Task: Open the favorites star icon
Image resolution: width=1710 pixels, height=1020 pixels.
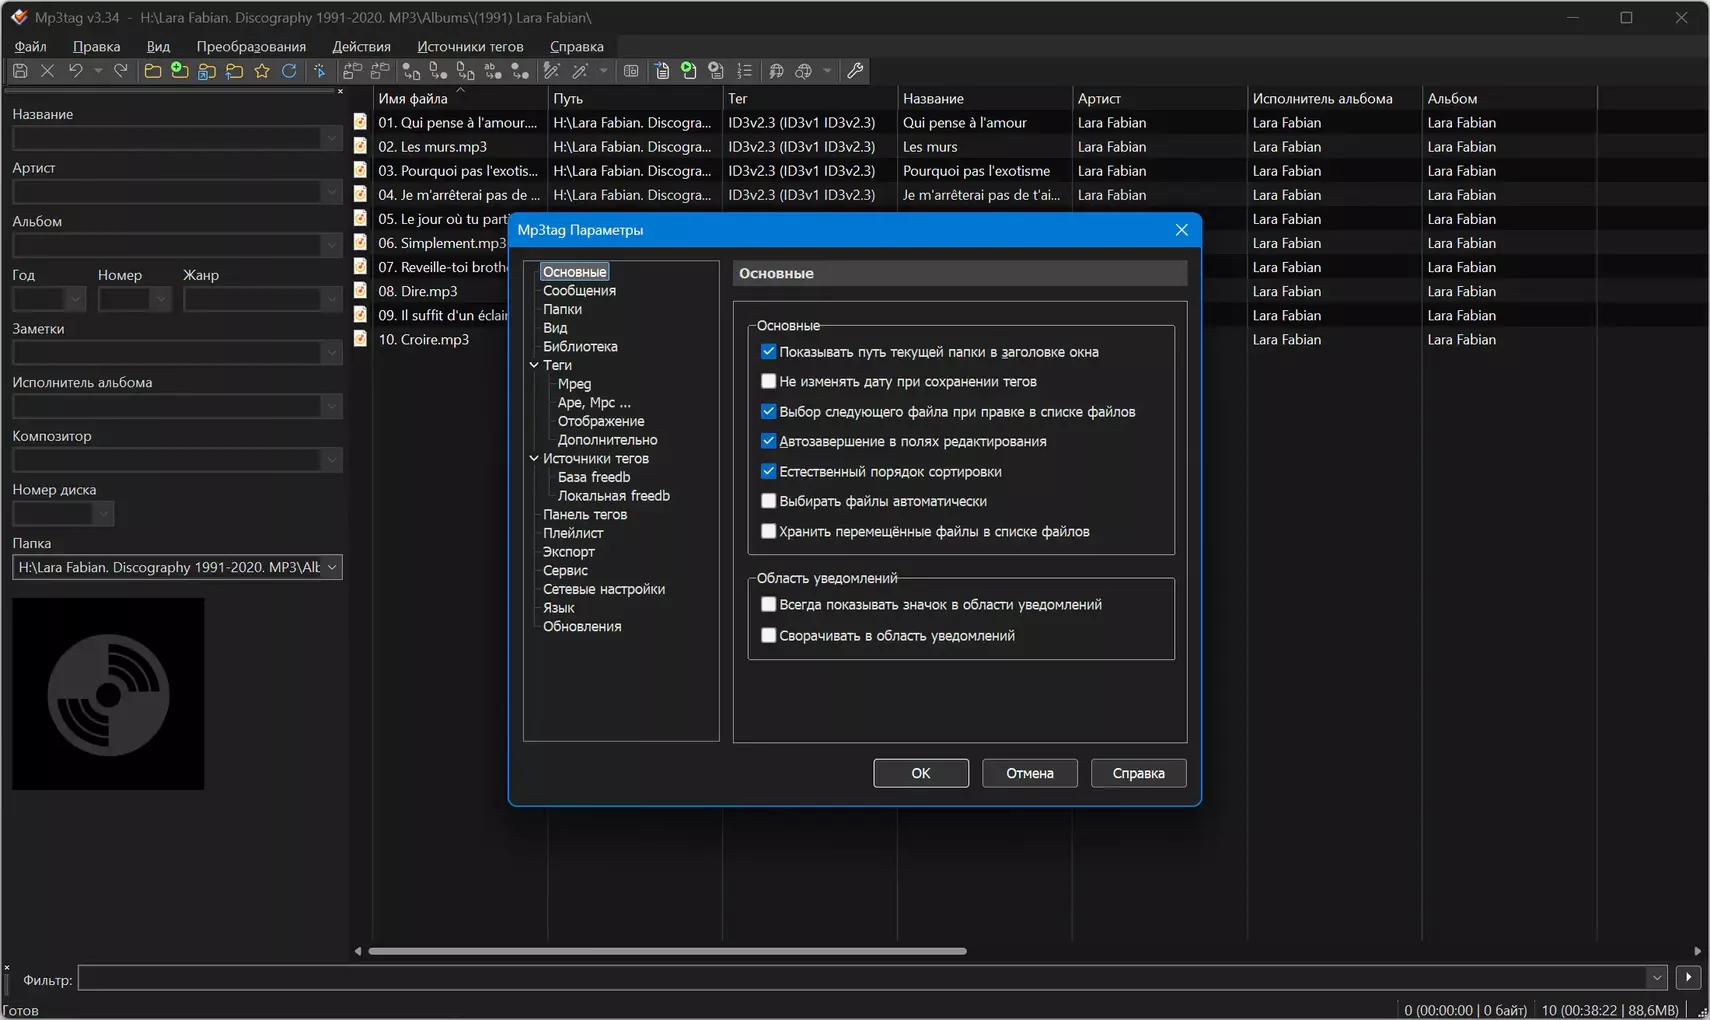Action: (x=262, y=71)
